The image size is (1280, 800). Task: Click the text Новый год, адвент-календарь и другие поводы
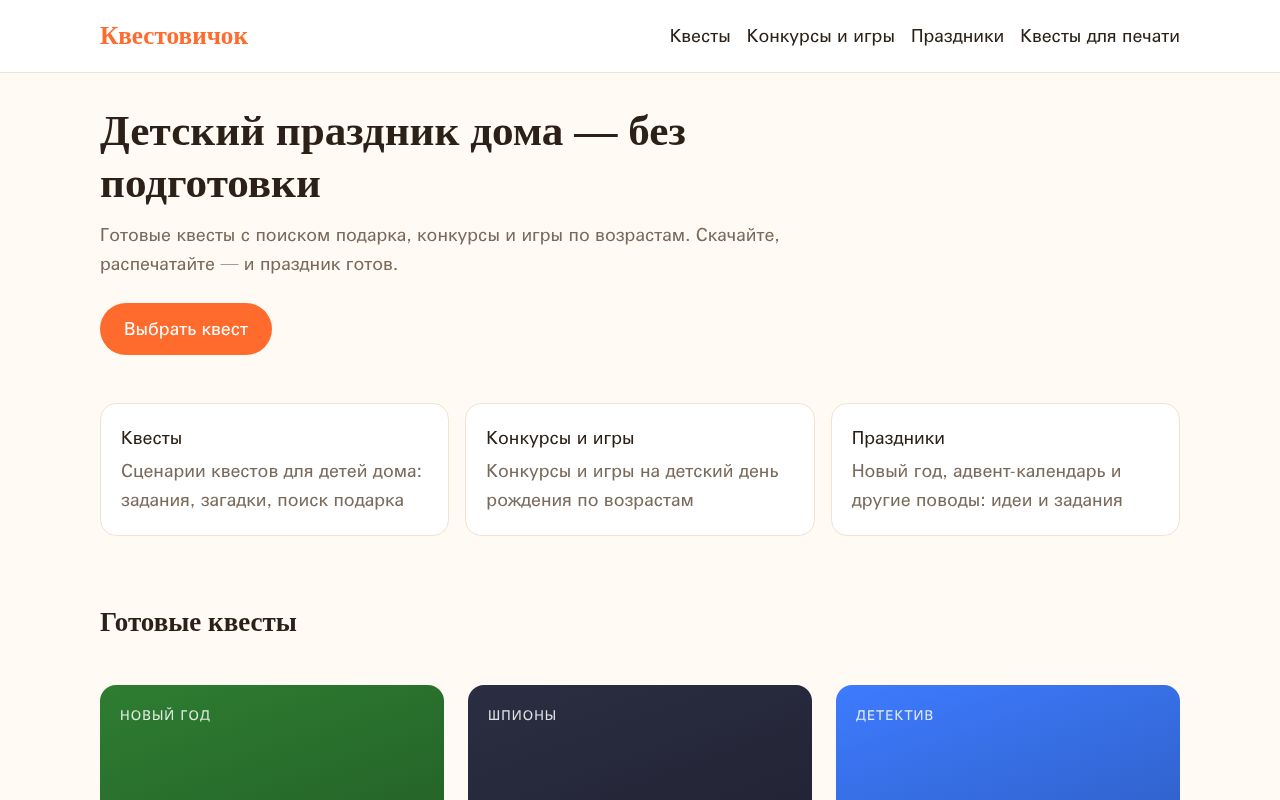click(987, 485)
